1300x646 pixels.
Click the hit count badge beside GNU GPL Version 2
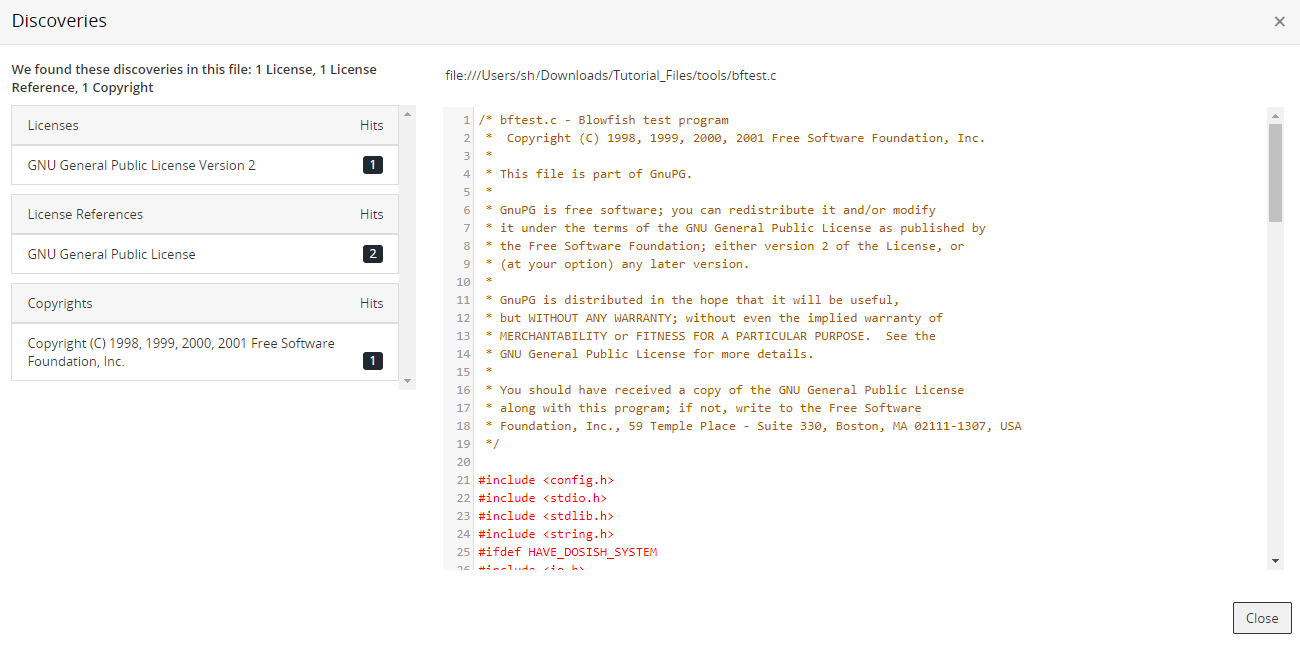point(372,164)
